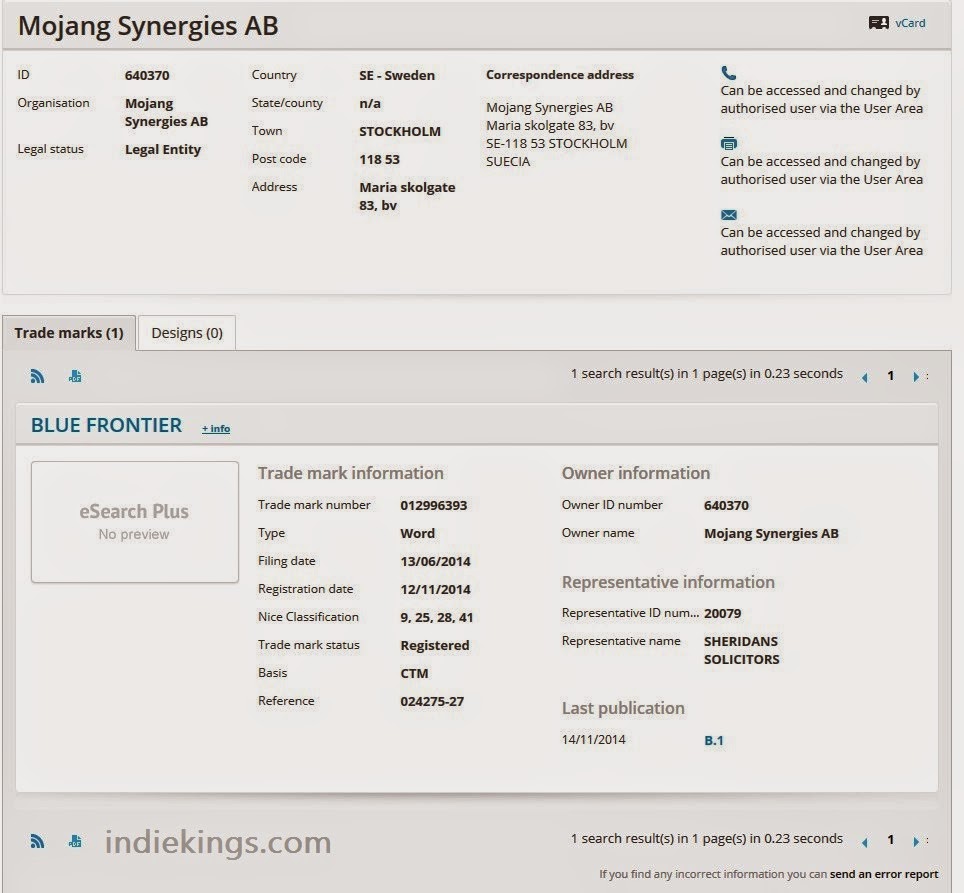Select the Word type value
Screen dimensions: 964x893
click(417, 533)
